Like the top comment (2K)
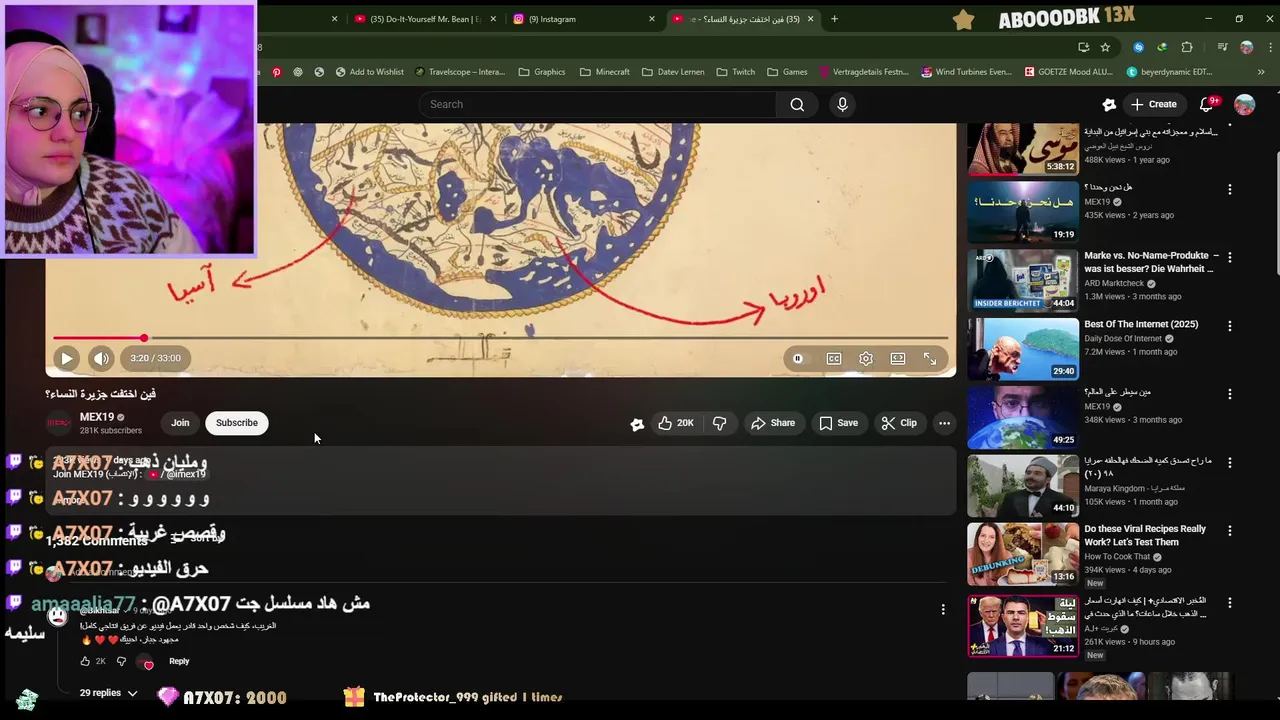1280x720 pixels. pos(86,661)
